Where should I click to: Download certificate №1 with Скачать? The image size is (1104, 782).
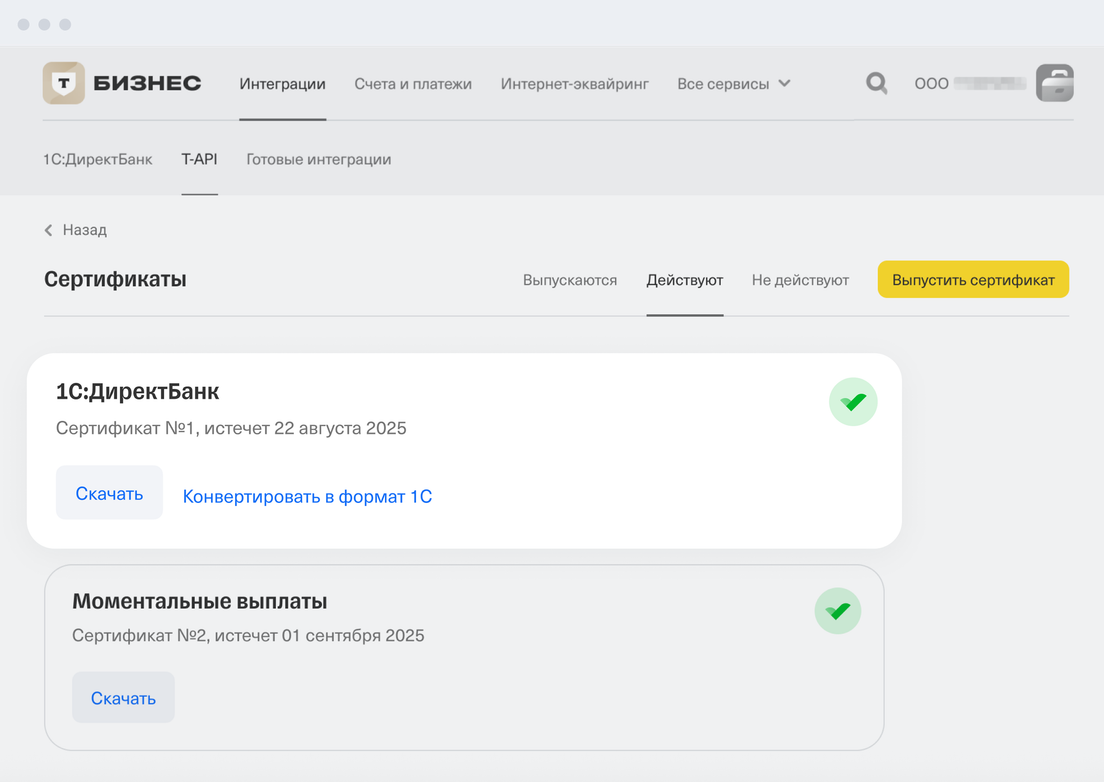(109, 493)
